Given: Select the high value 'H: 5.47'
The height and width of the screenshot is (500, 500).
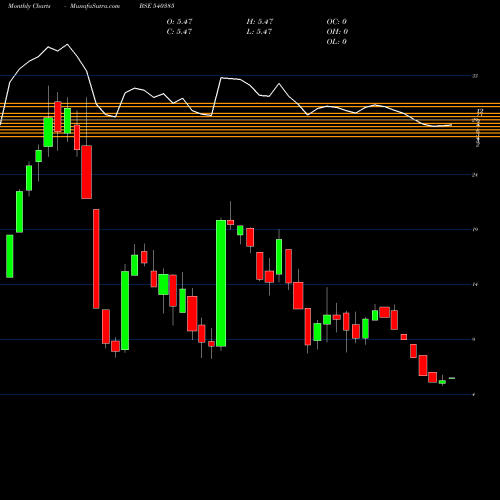Looking at the screenshot, I should [x=260, y=22].
